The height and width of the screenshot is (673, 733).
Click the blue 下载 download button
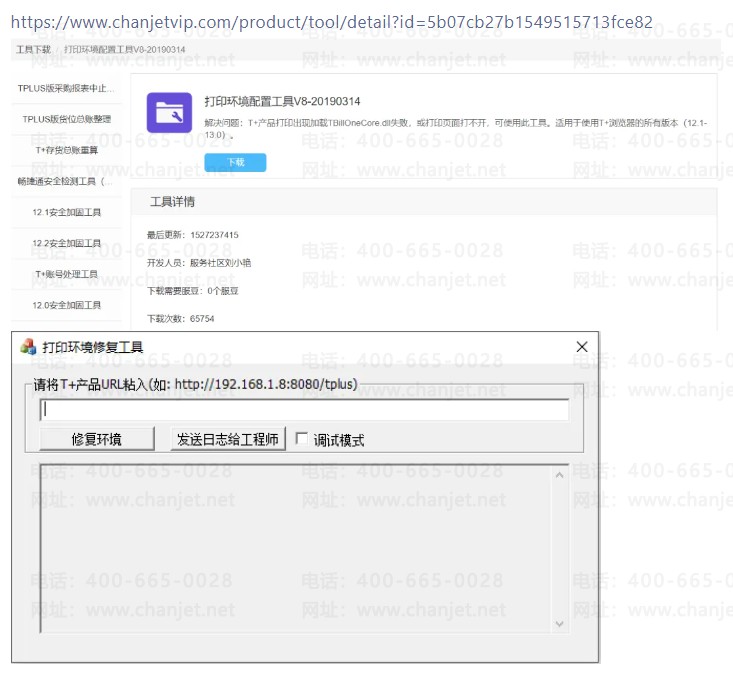tap(235, 162)
